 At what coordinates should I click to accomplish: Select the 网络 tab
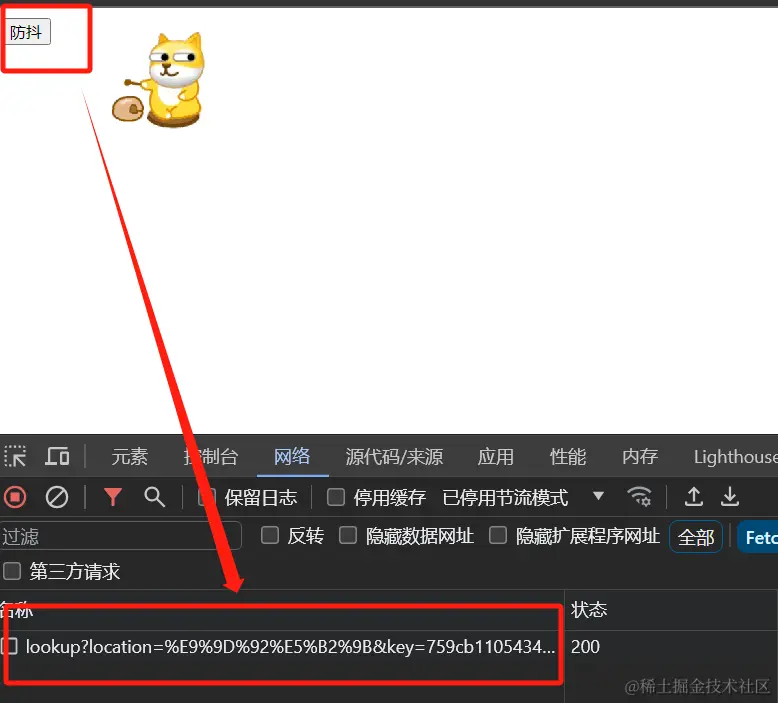[292, 456]
